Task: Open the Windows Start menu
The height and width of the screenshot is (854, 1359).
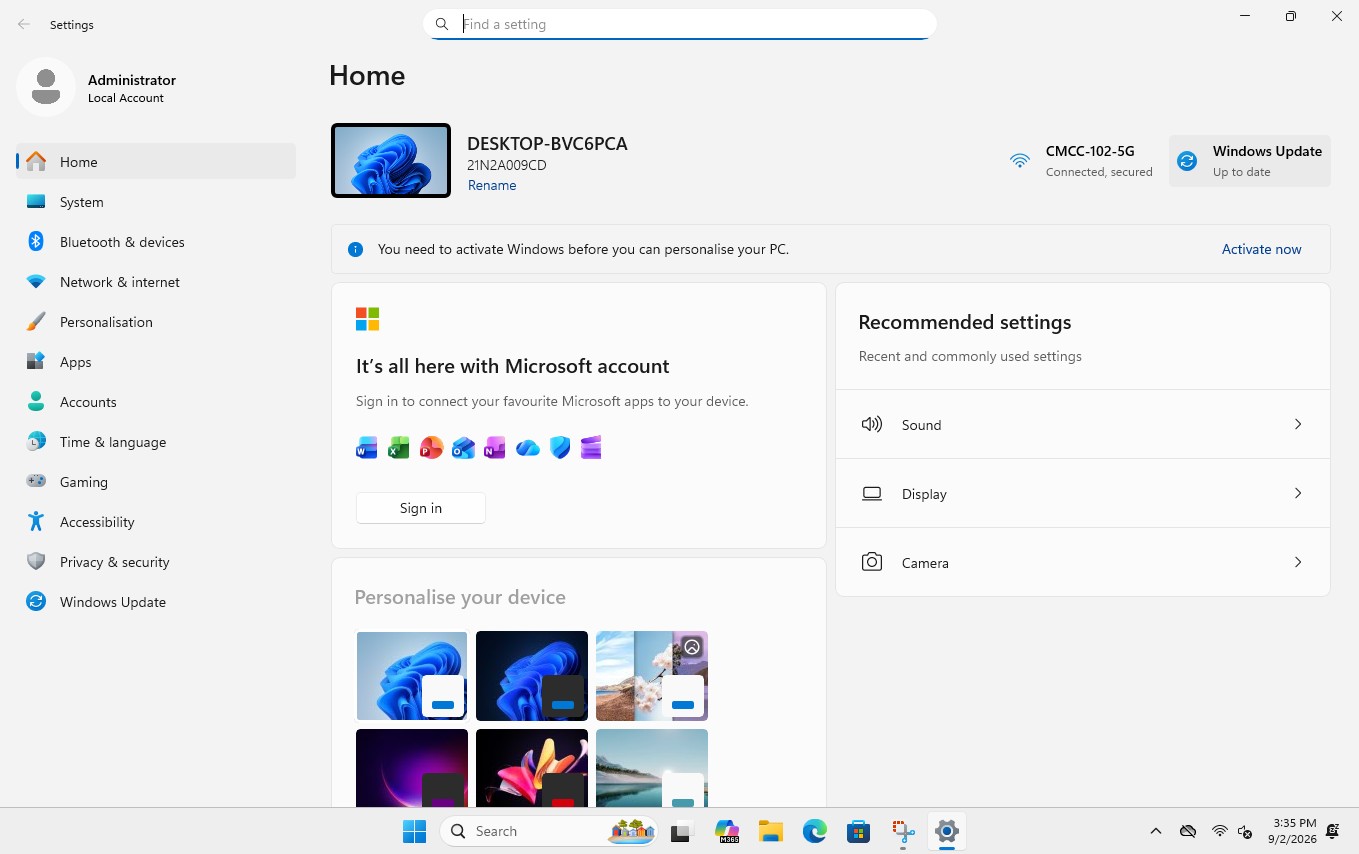Action: coord(414,831)
